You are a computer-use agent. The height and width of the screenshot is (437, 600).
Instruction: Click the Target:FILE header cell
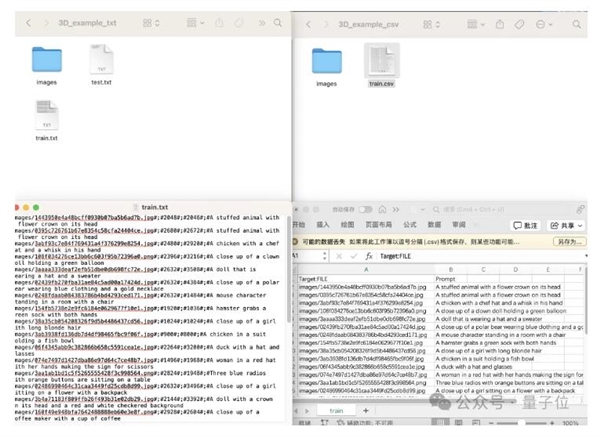[366, 279]
